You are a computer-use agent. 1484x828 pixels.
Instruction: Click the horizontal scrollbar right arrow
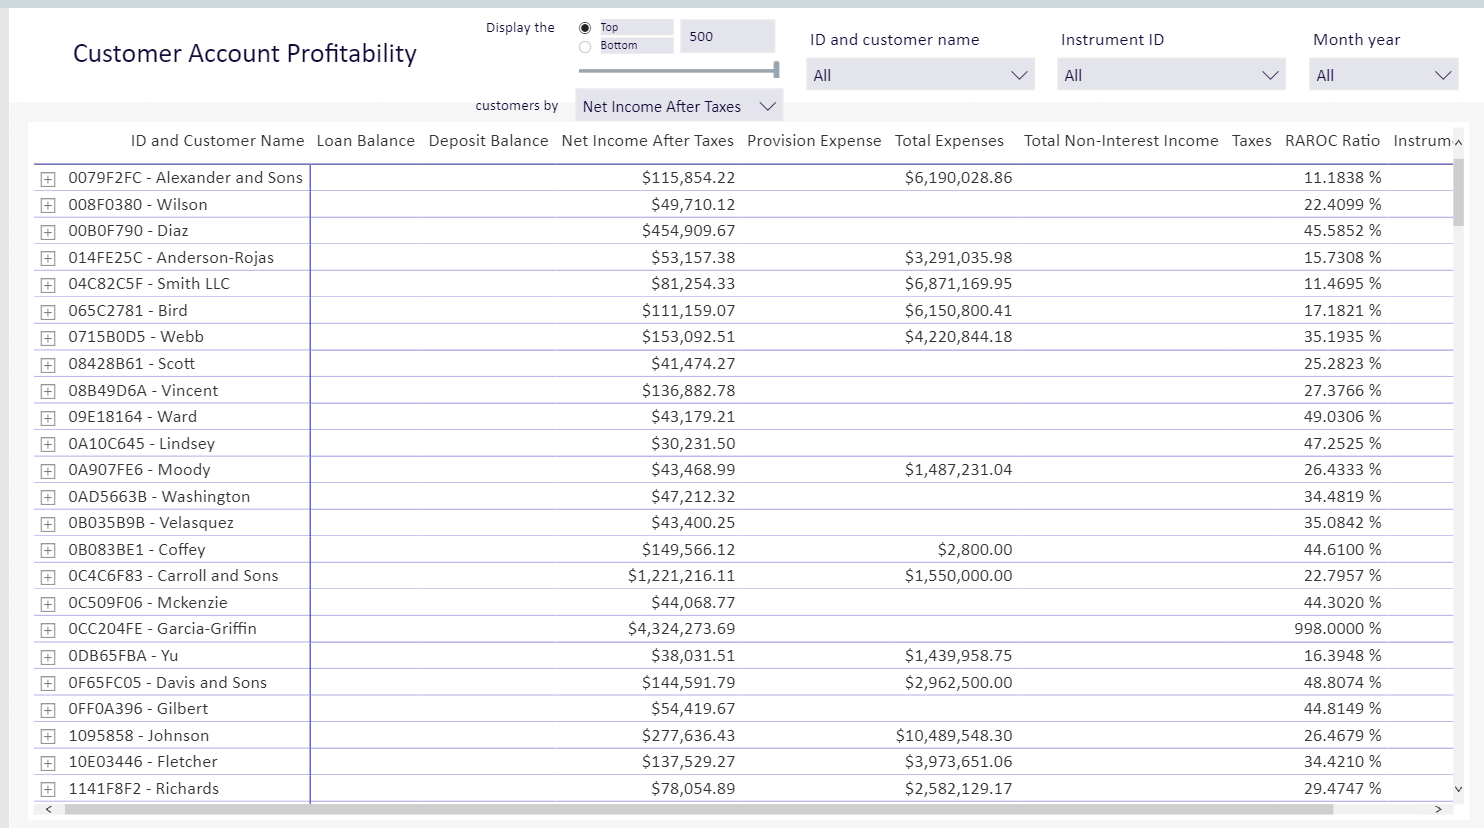[1438, 809]
